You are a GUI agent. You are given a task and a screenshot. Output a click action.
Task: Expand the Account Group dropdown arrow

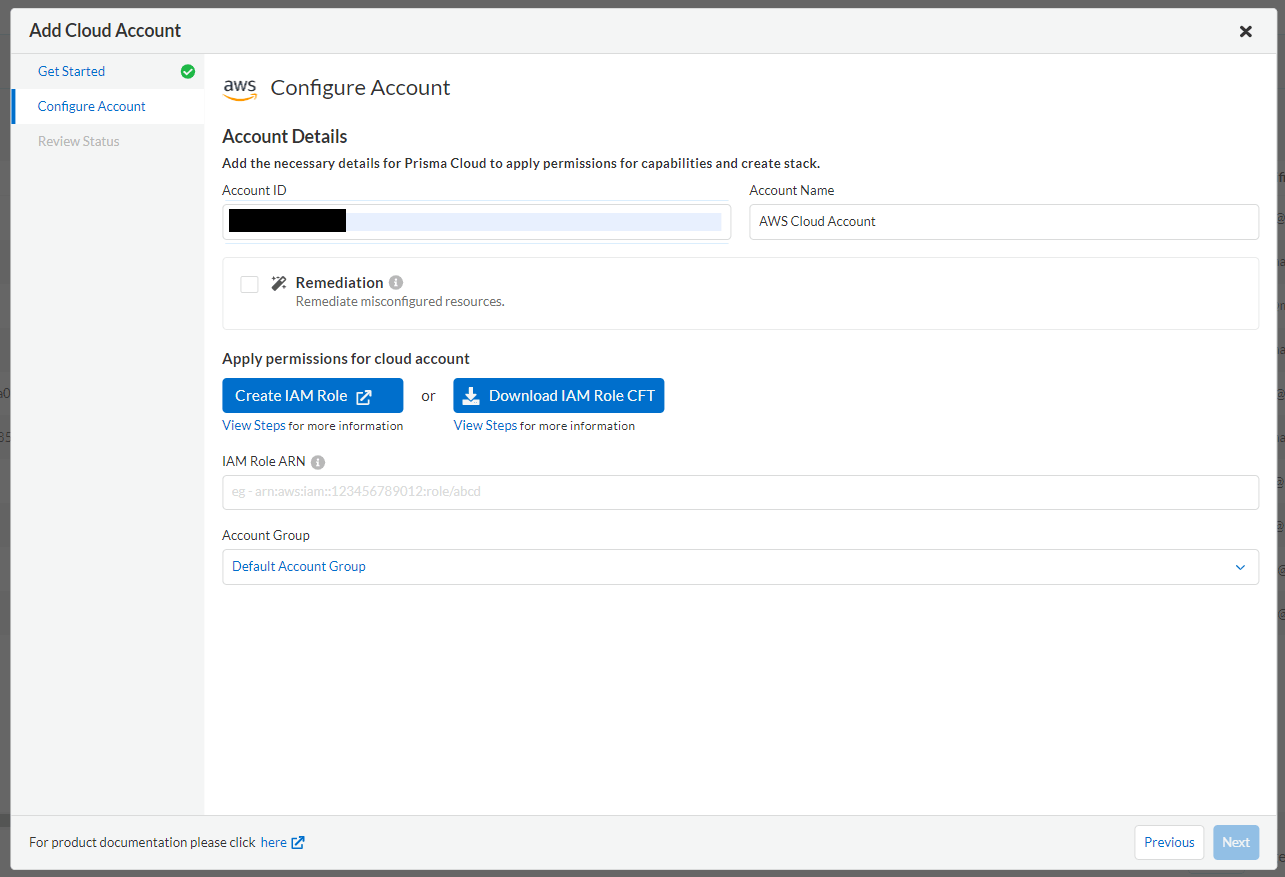(1240, 567)
